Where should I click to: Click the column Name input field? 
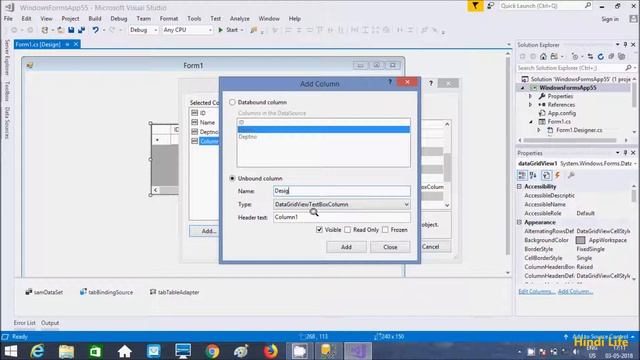[342, 191]
